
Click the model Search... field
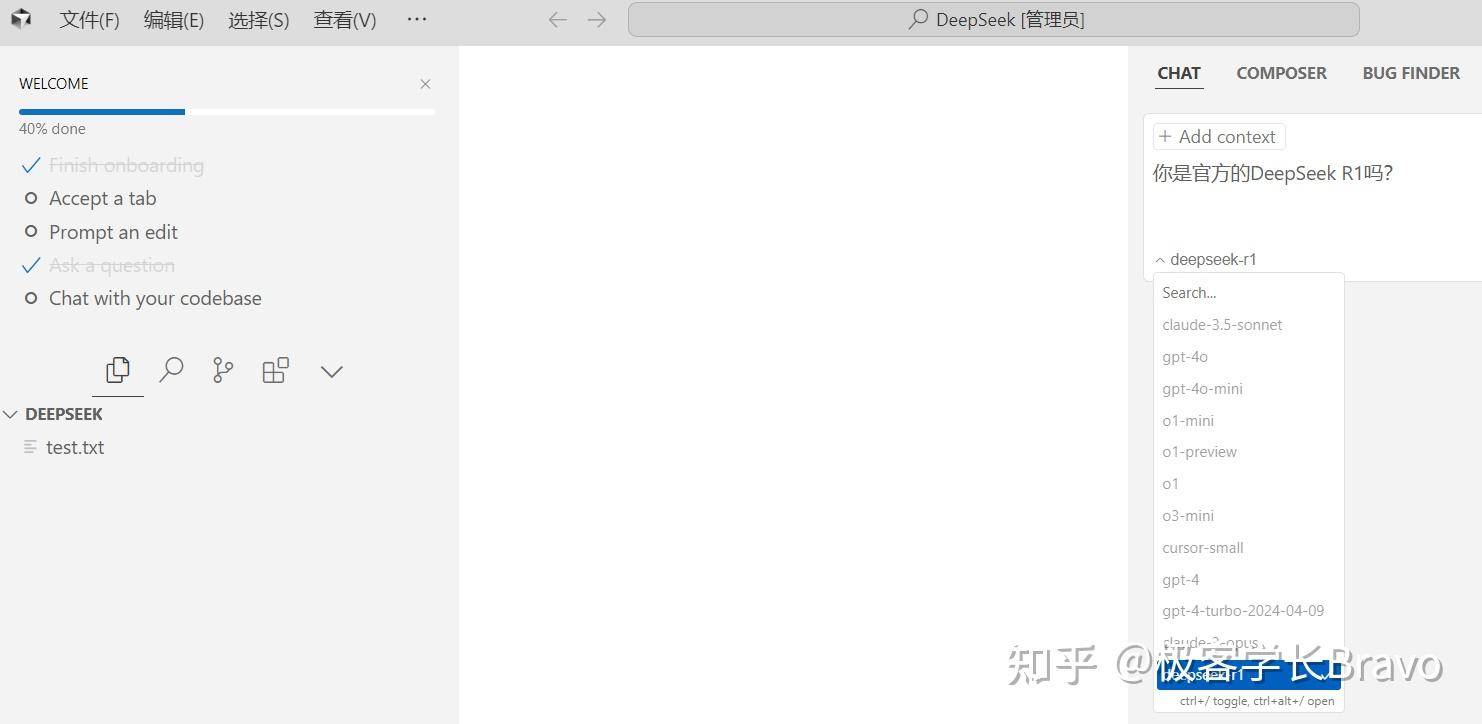click(x=1248, y=293)
